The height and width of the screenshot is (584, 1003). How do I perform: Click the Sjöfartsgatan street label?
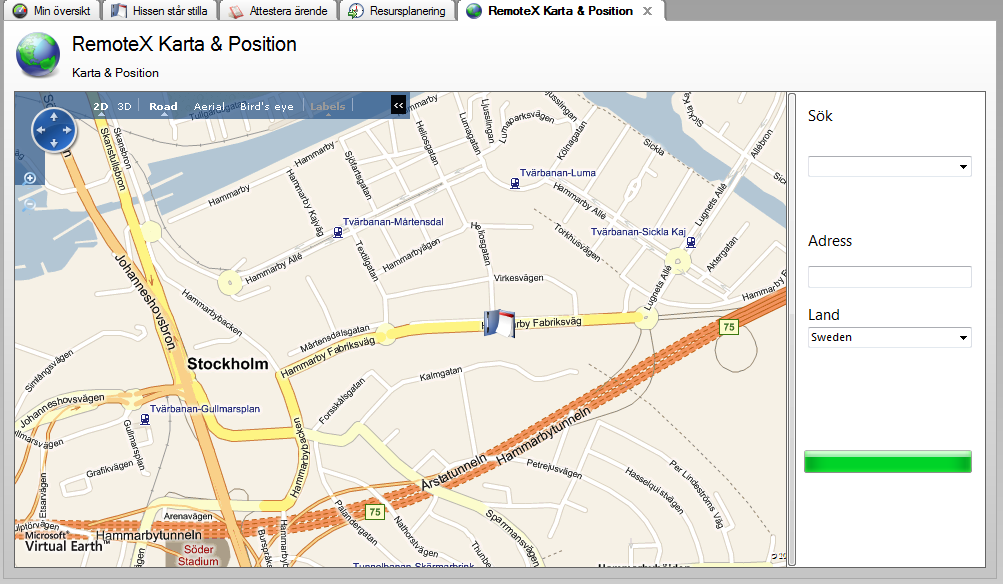358,175
